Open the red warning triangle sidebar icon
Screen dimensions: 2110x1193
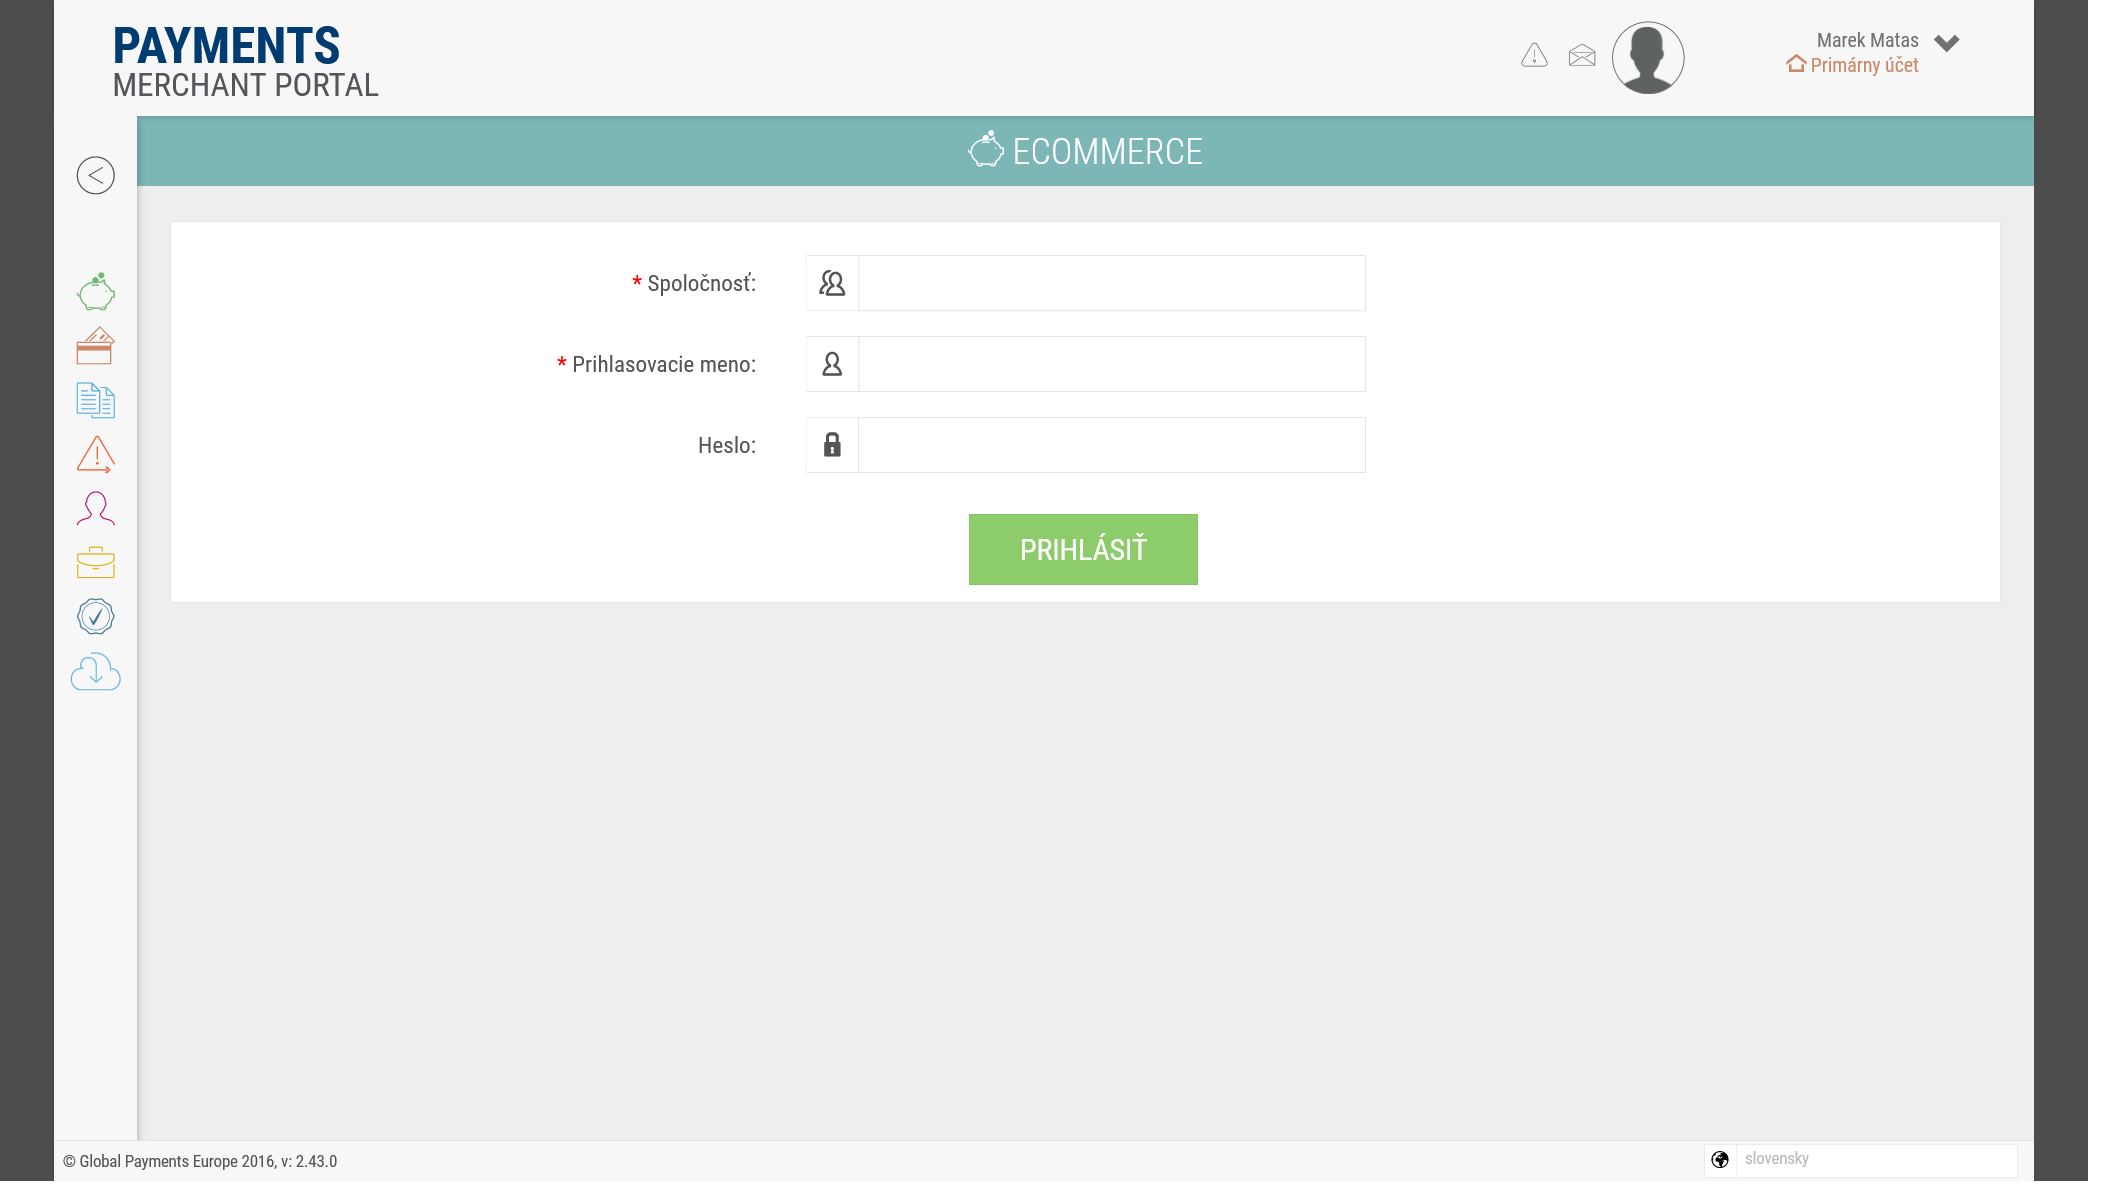click(x=96, y=454)
